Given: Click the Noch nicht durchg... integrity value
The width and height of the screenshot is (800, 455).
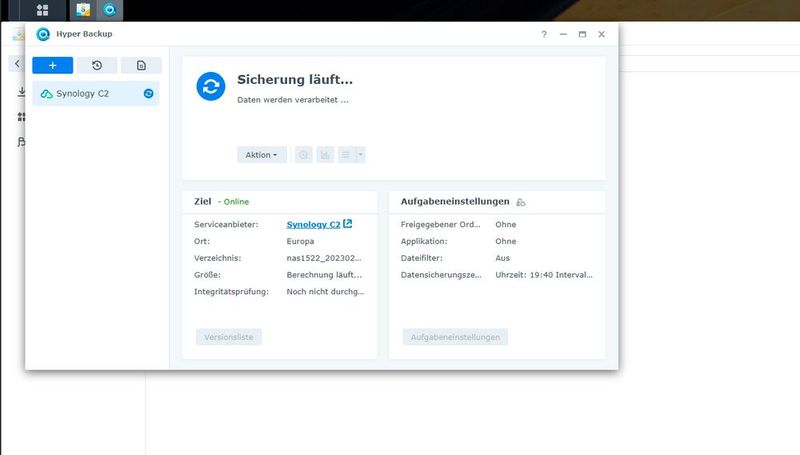Looking at the screenshot, I should [x=326, y=292].
